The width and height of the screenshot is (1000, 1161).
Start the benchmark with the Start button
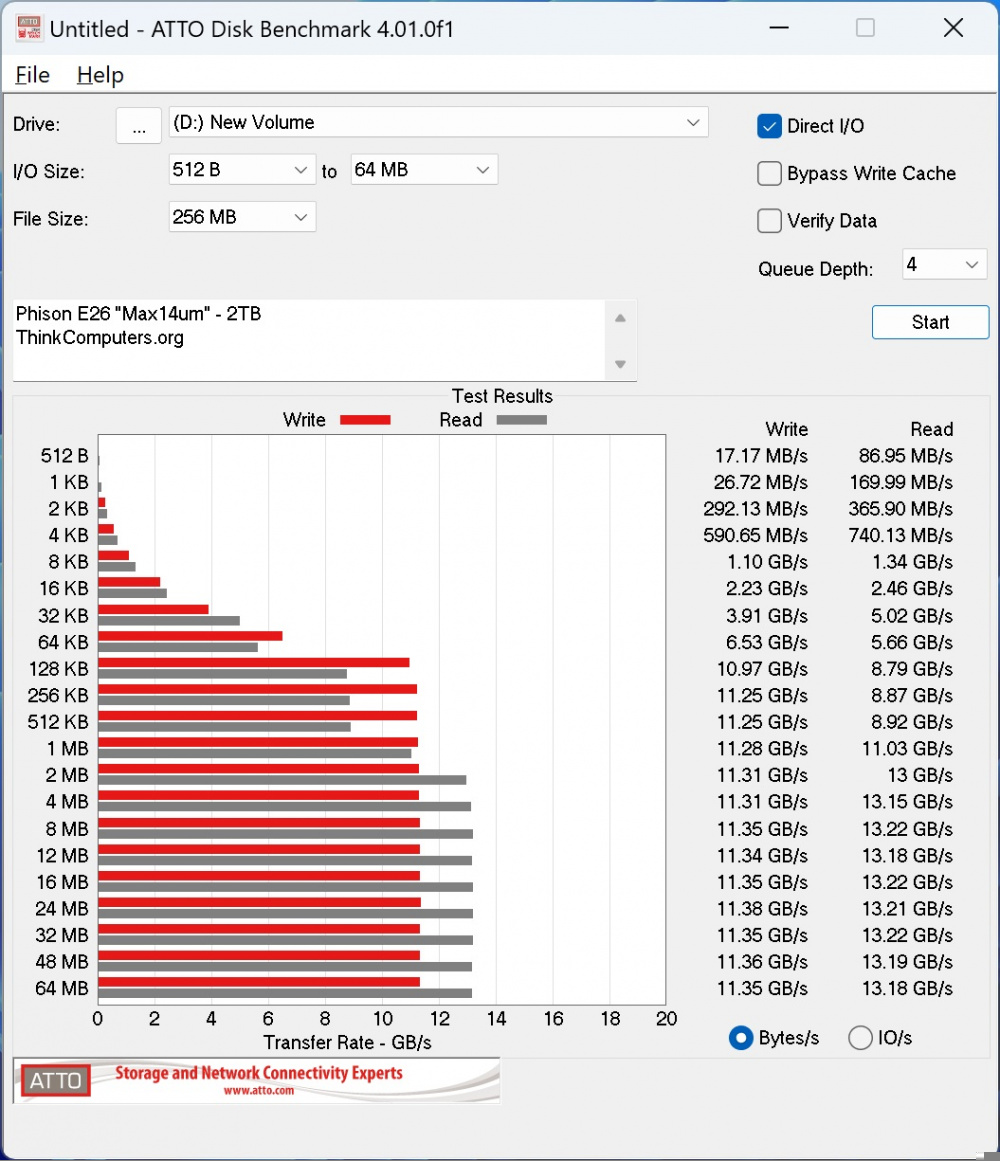(x=930, y=322)
